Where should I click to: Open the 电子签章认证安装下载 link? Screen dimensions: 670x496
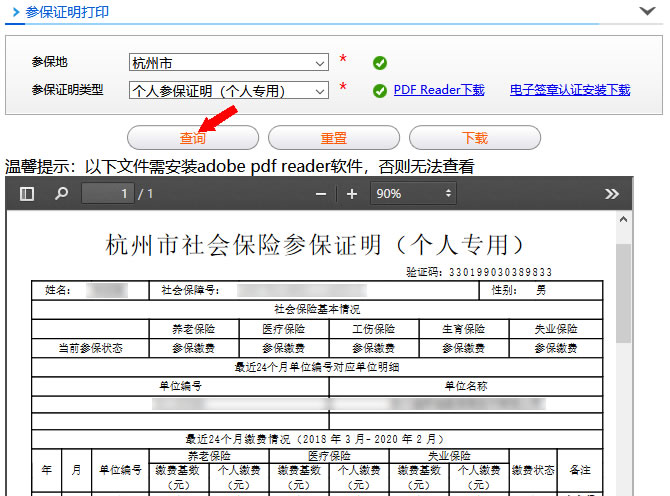pos(570,90)
